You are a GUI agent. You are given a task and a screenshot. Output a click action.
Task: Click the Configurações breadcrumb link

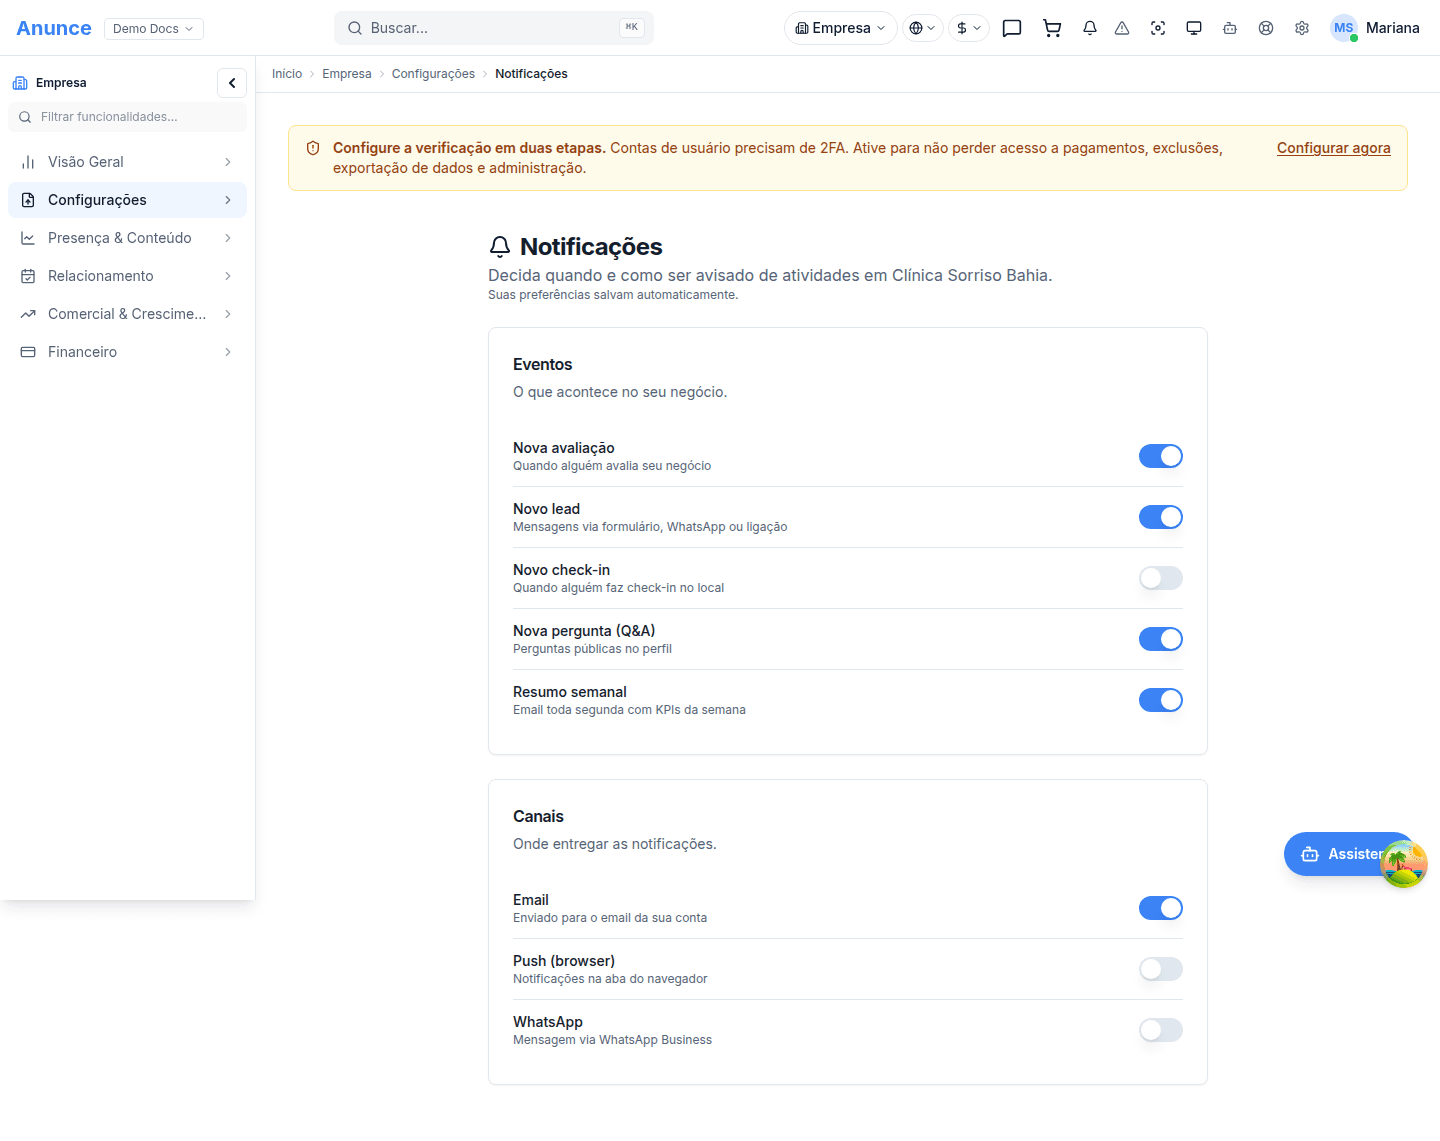[x=433, y=74]
